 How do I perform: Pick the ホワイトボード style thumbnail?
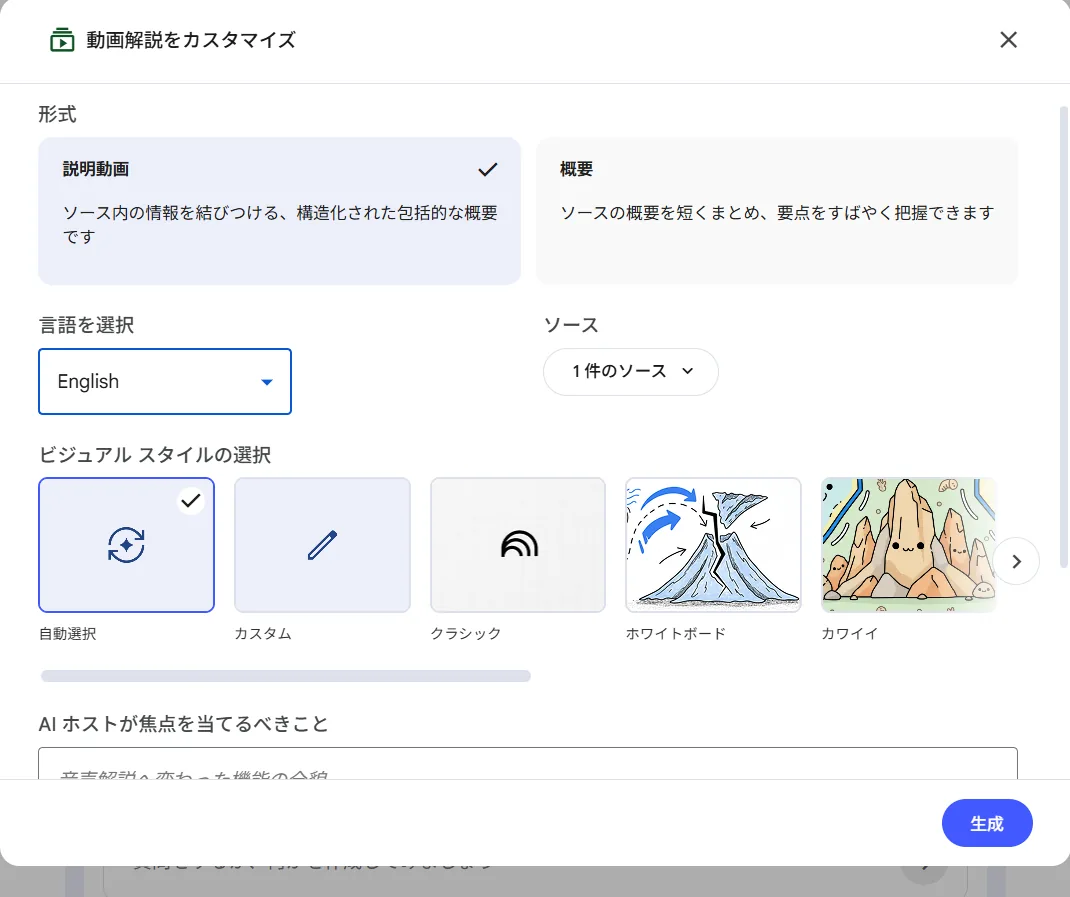pyautogui.click(x=713, y=545)
